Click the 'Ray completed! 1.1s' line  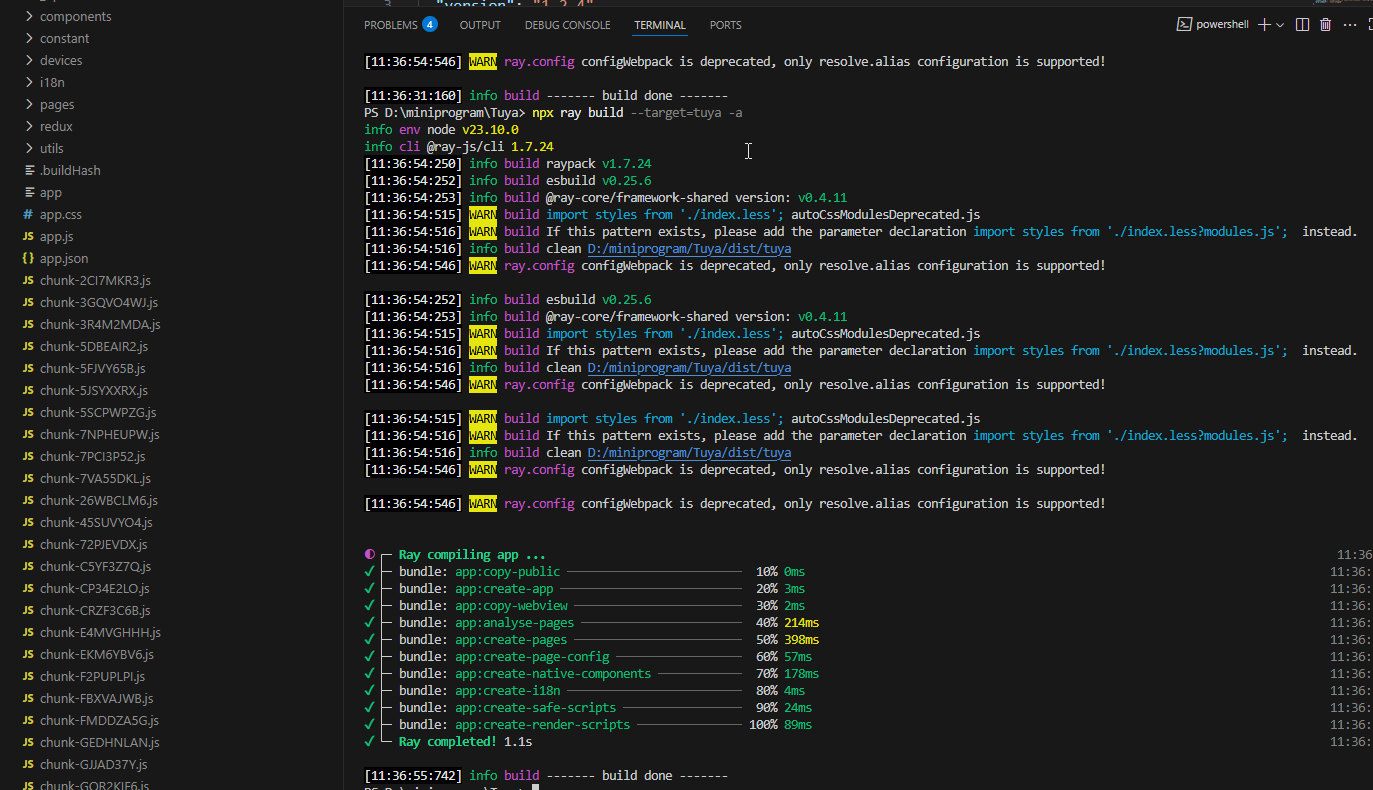(x=465, y=741)
